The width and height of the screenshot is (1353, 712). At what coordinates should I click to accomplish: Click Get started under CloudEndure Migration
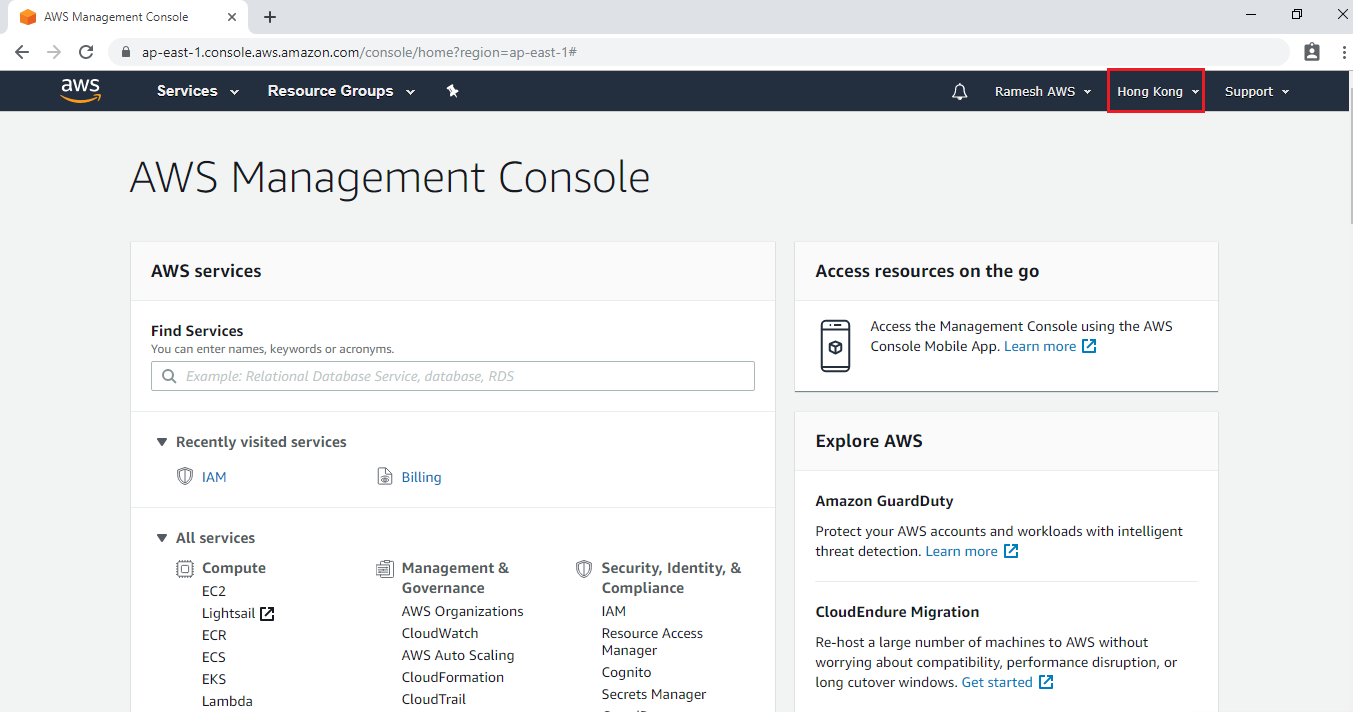click(997, 682)
